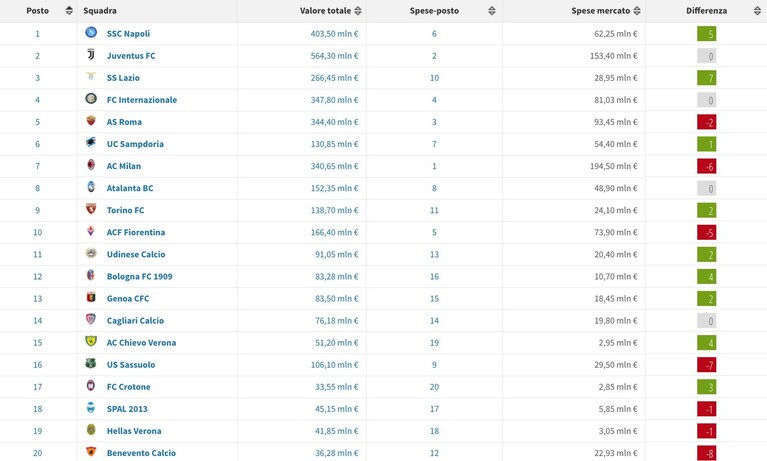Click the UC Sampdoria crest icon
Image resolution: width=767 pixels, height=461 pixels.
91,142
